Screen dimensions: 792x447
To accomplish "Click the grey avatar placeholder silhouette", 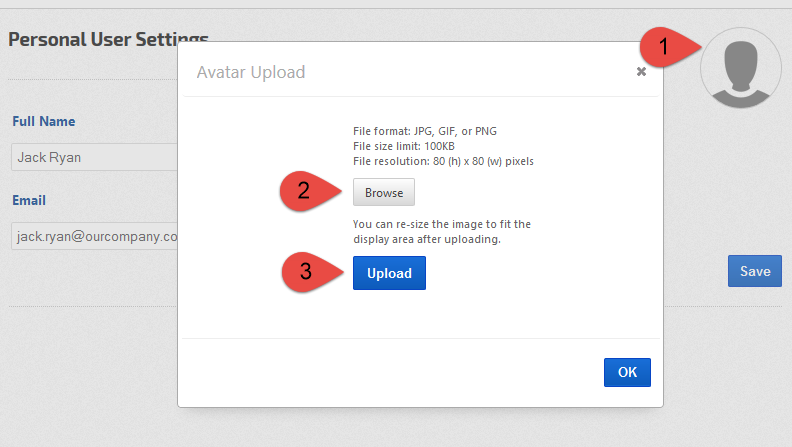I will 740,67.
